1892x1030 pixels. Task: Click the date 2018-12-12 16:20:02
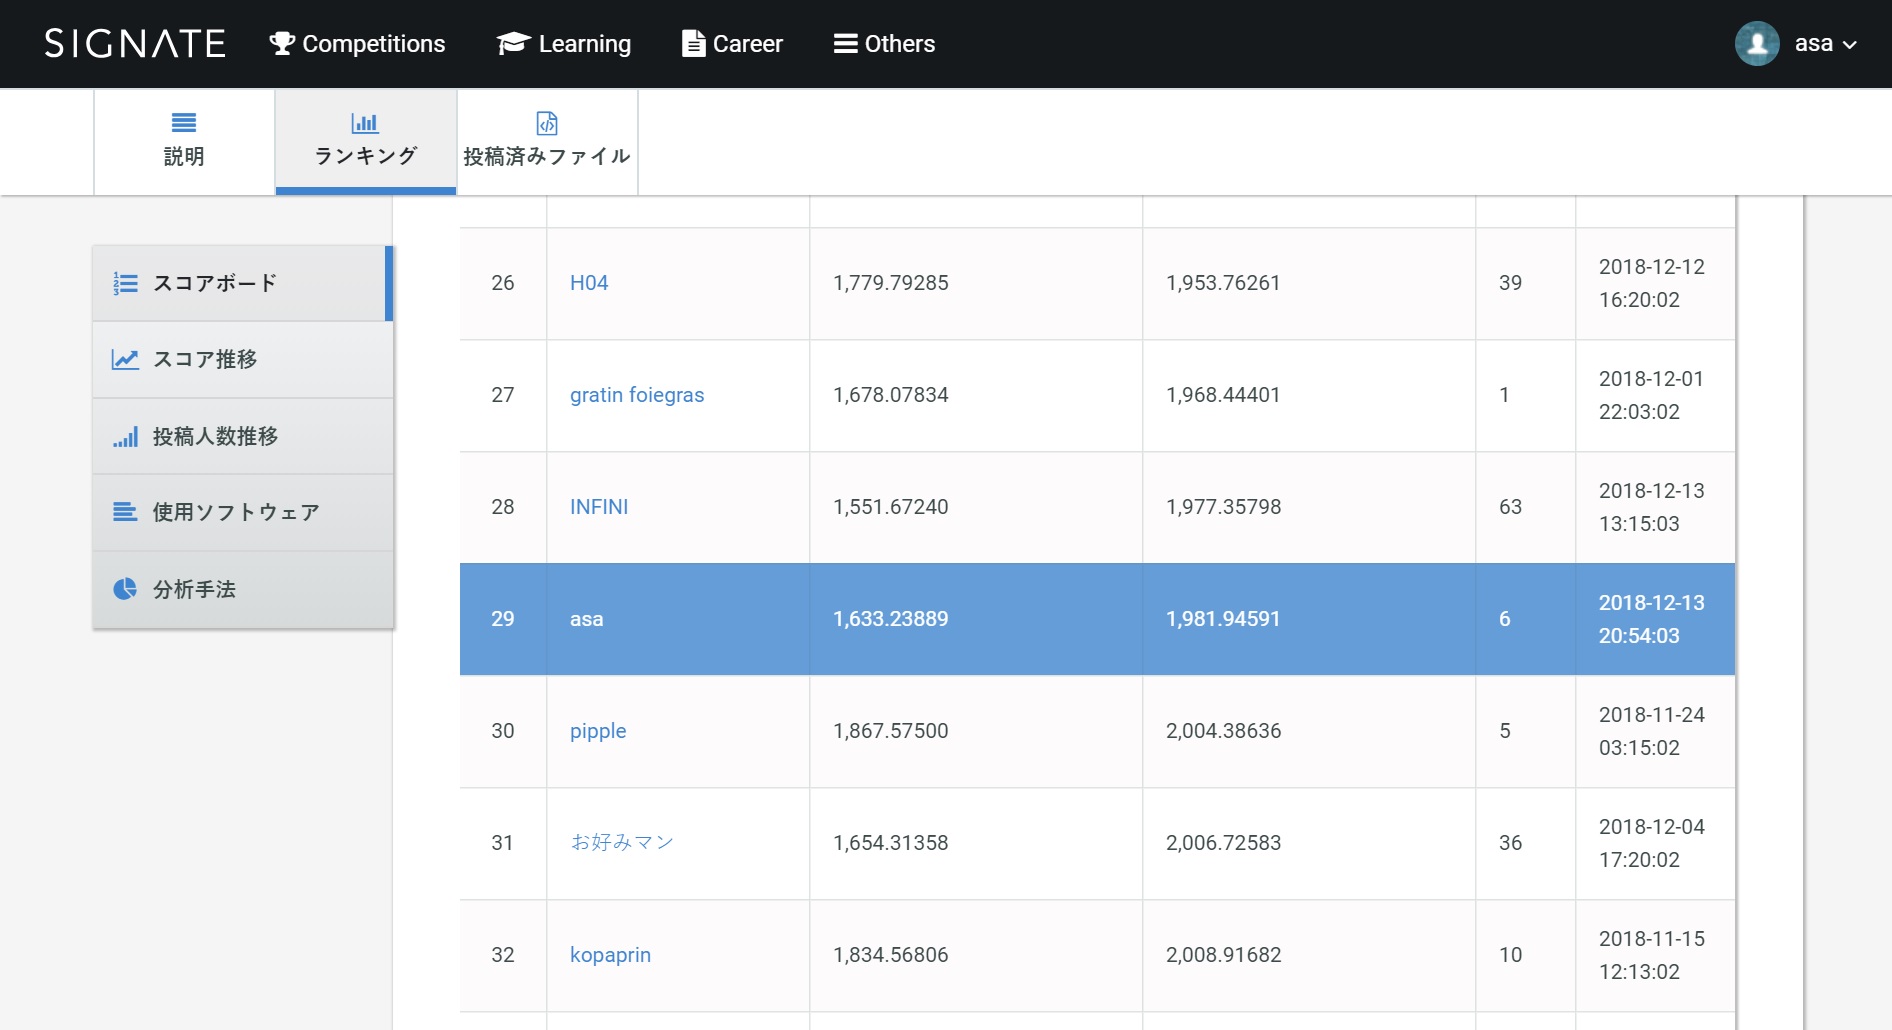[1652, 283]
